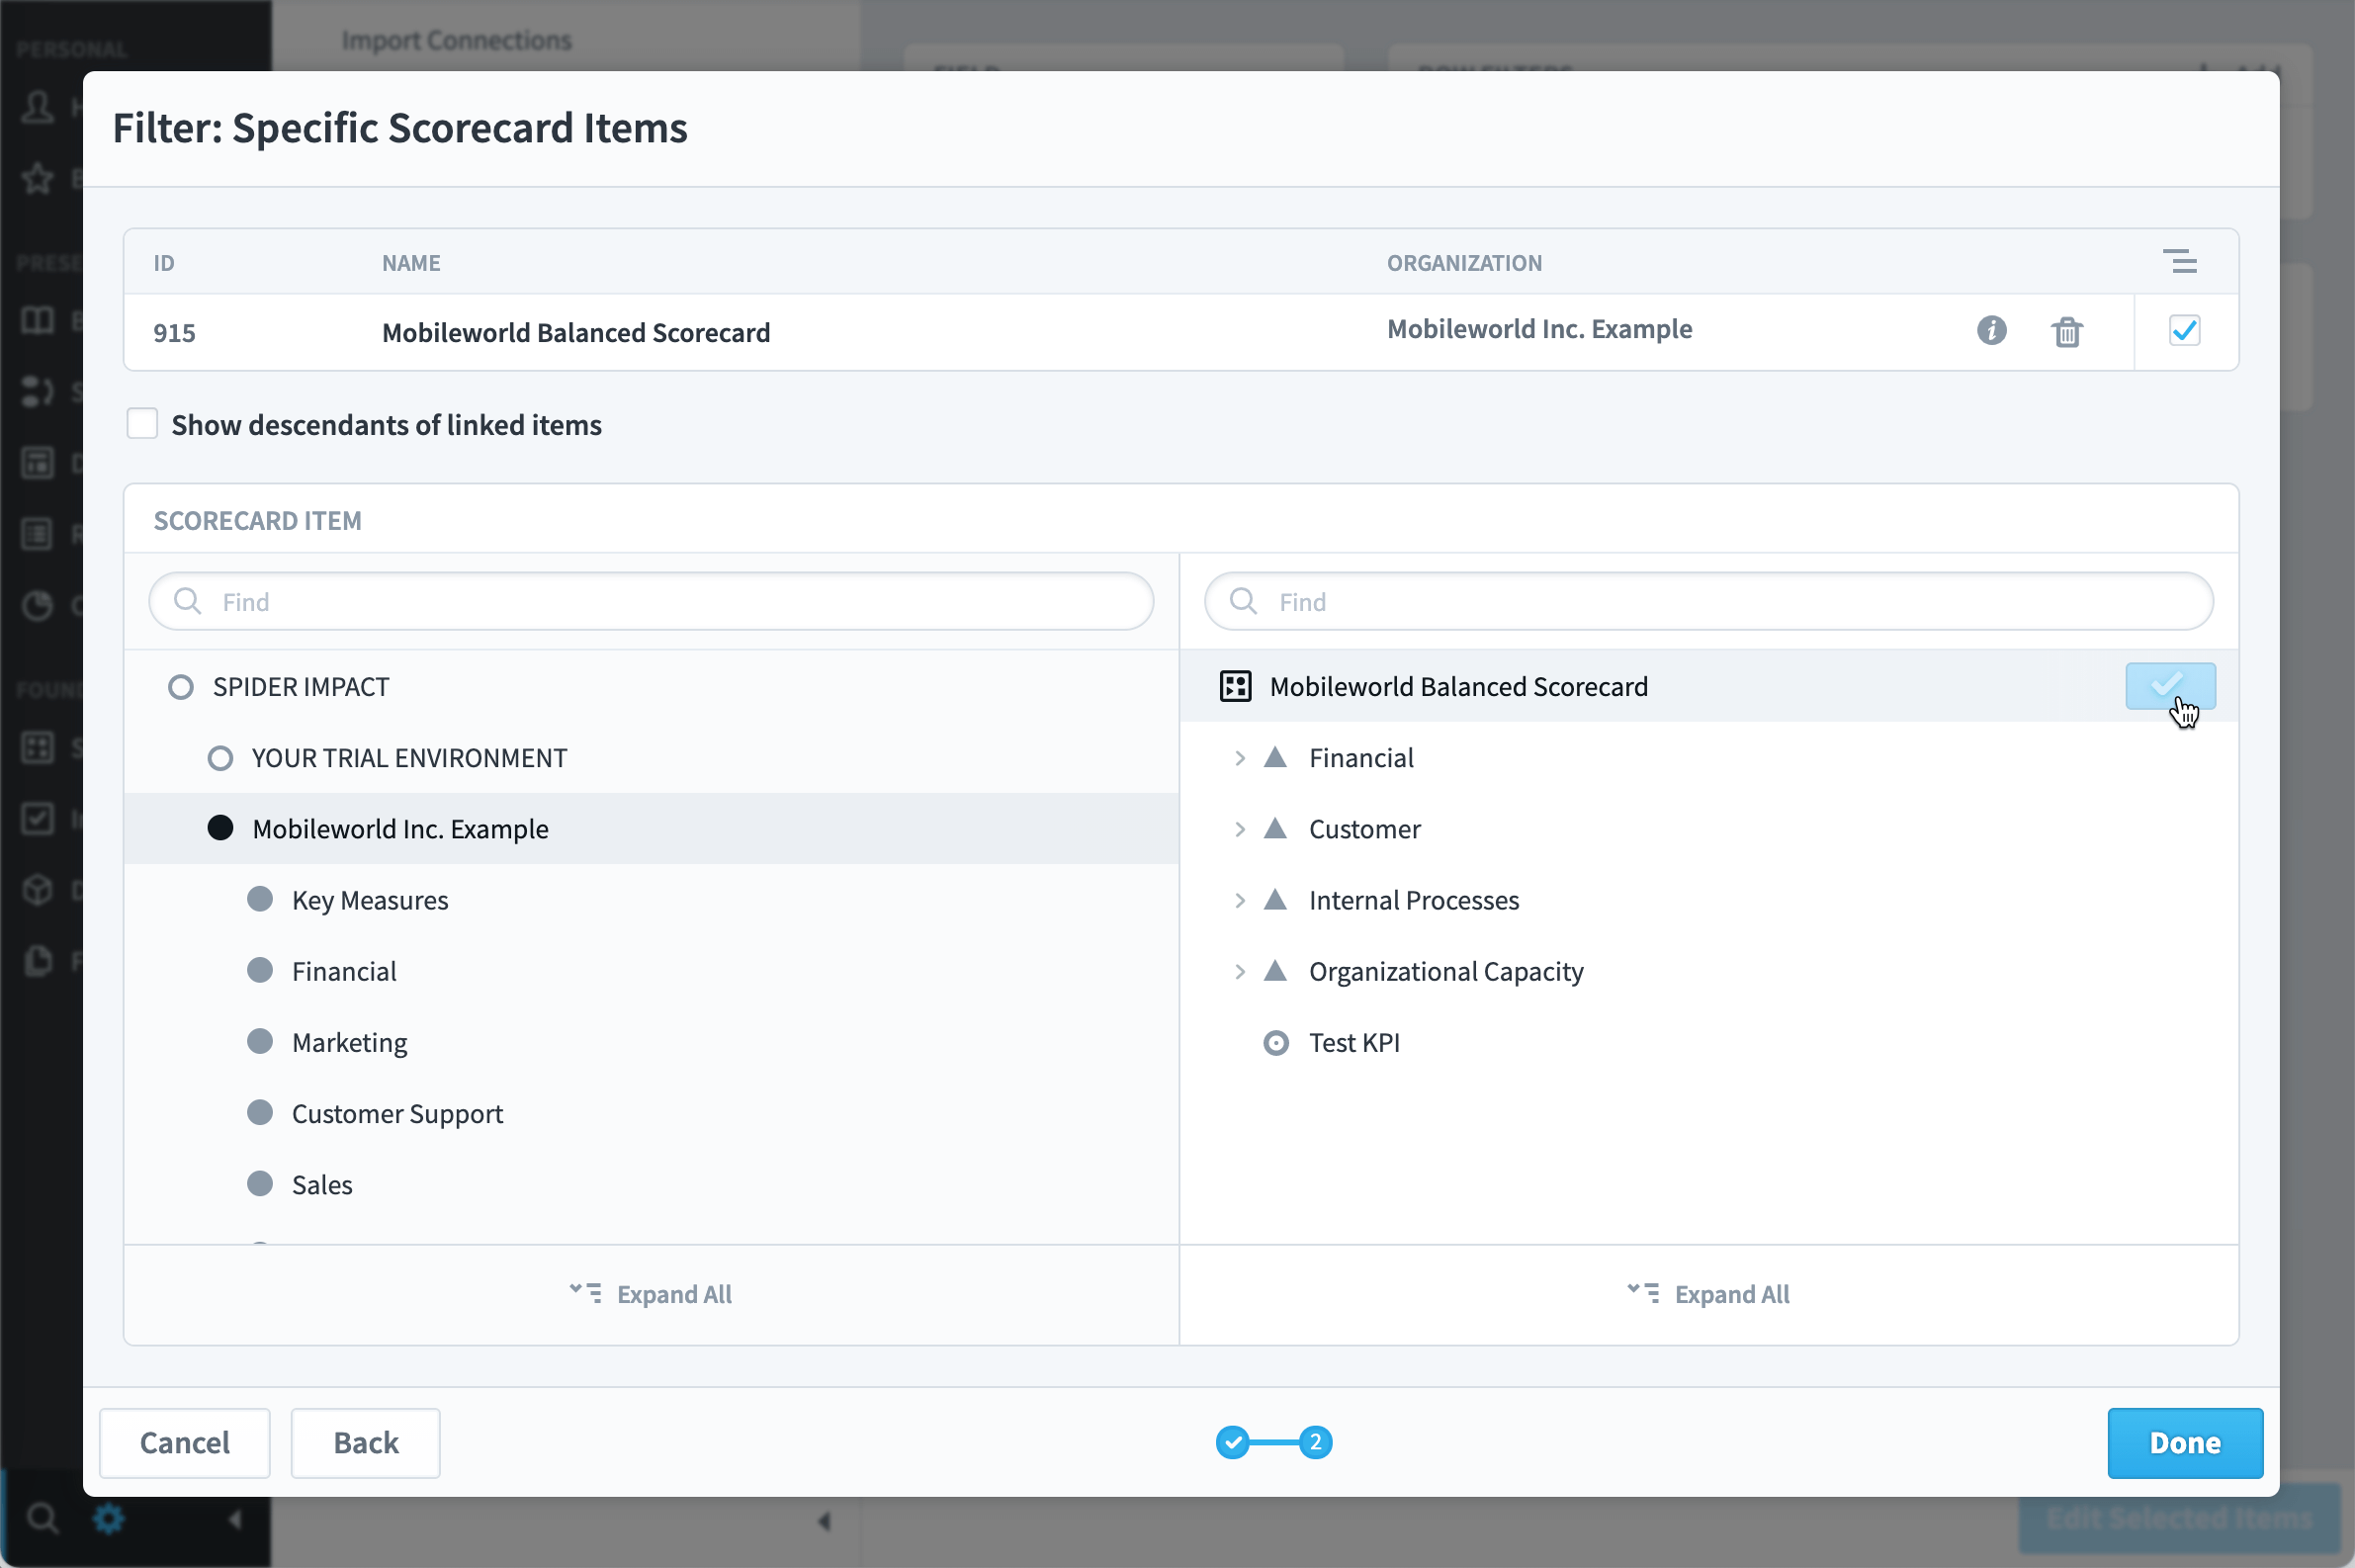Click the Customer perspective triangle icon

click(x=1275, y=828)
